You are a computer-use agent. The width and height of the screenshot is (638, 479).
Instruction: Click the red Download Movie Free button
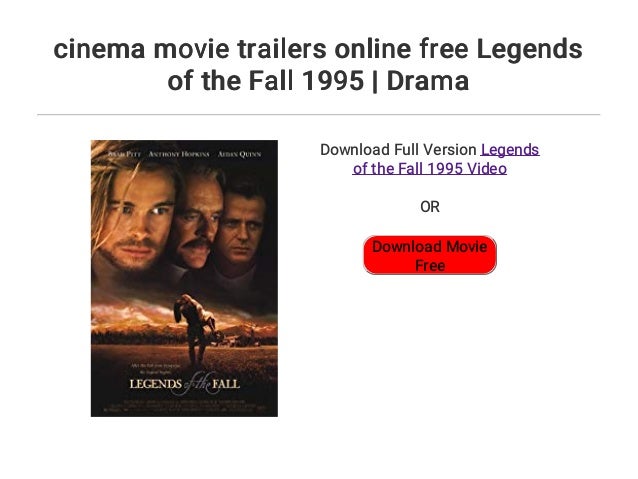[429, 255]
